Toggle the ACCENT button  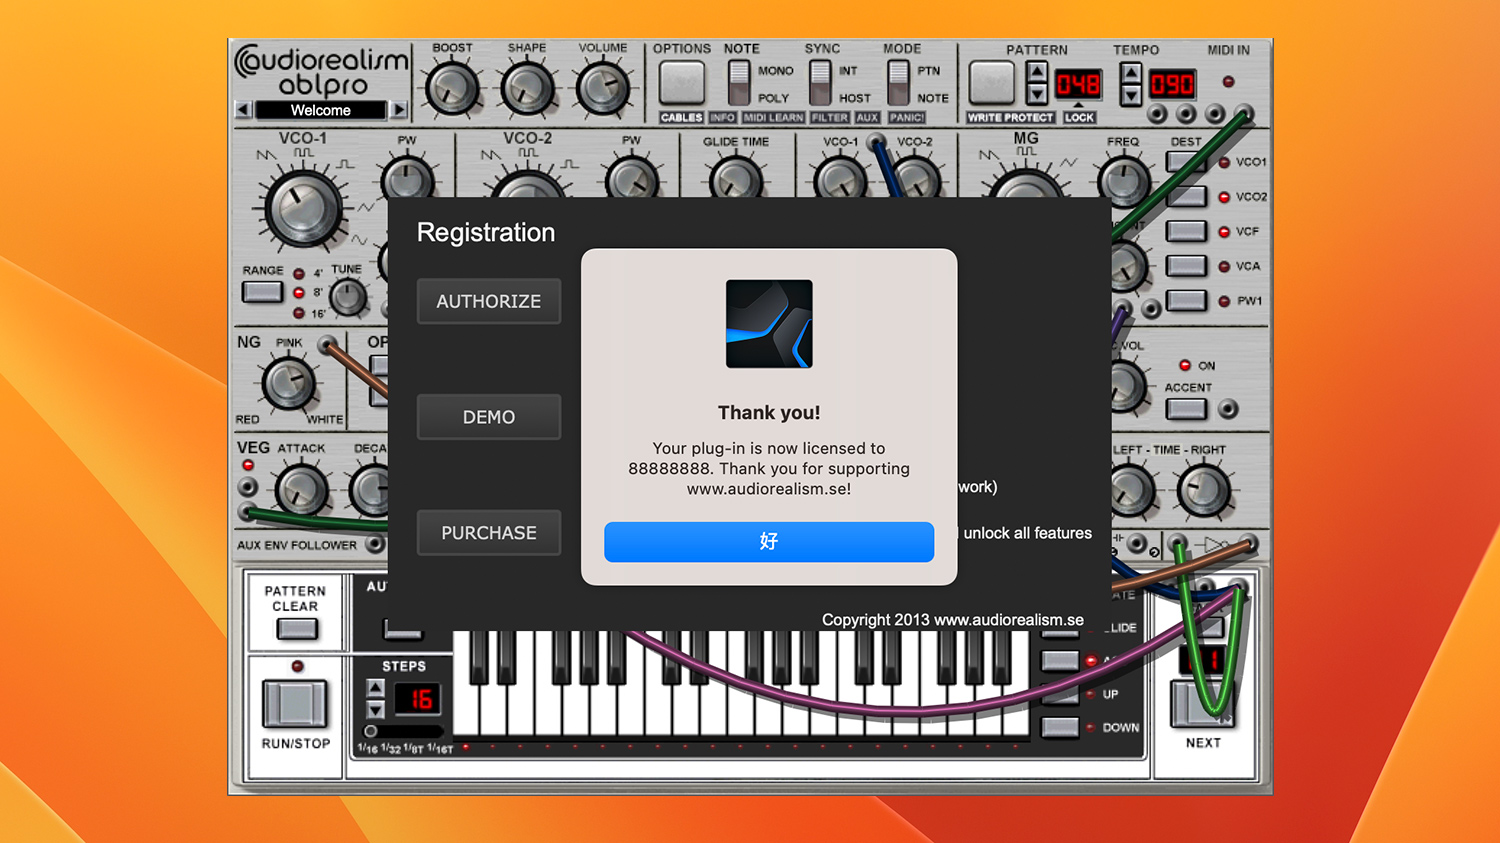(1187, 409)
